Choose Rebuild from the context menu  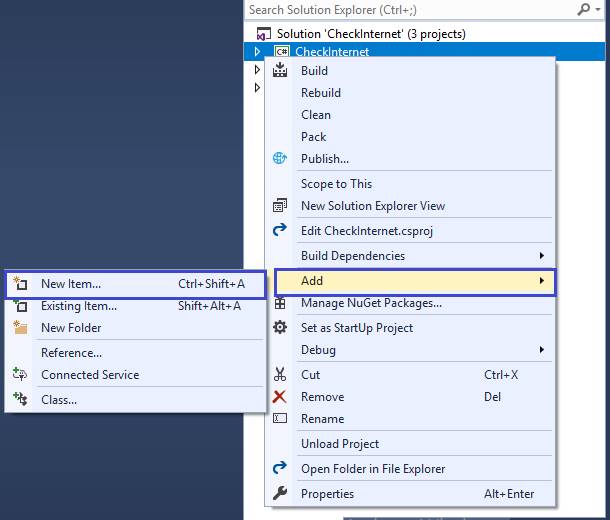pos(321,93)
